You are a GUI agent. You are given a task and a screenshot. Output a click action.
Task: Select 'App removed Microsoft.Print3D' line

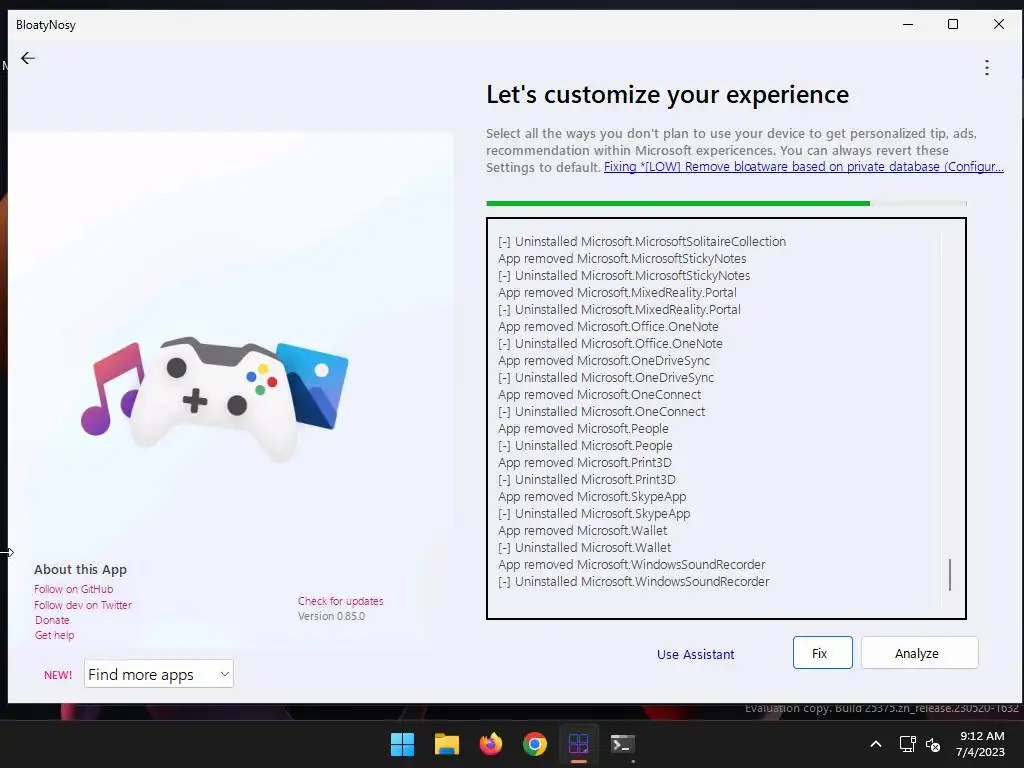tap(584, 462)
